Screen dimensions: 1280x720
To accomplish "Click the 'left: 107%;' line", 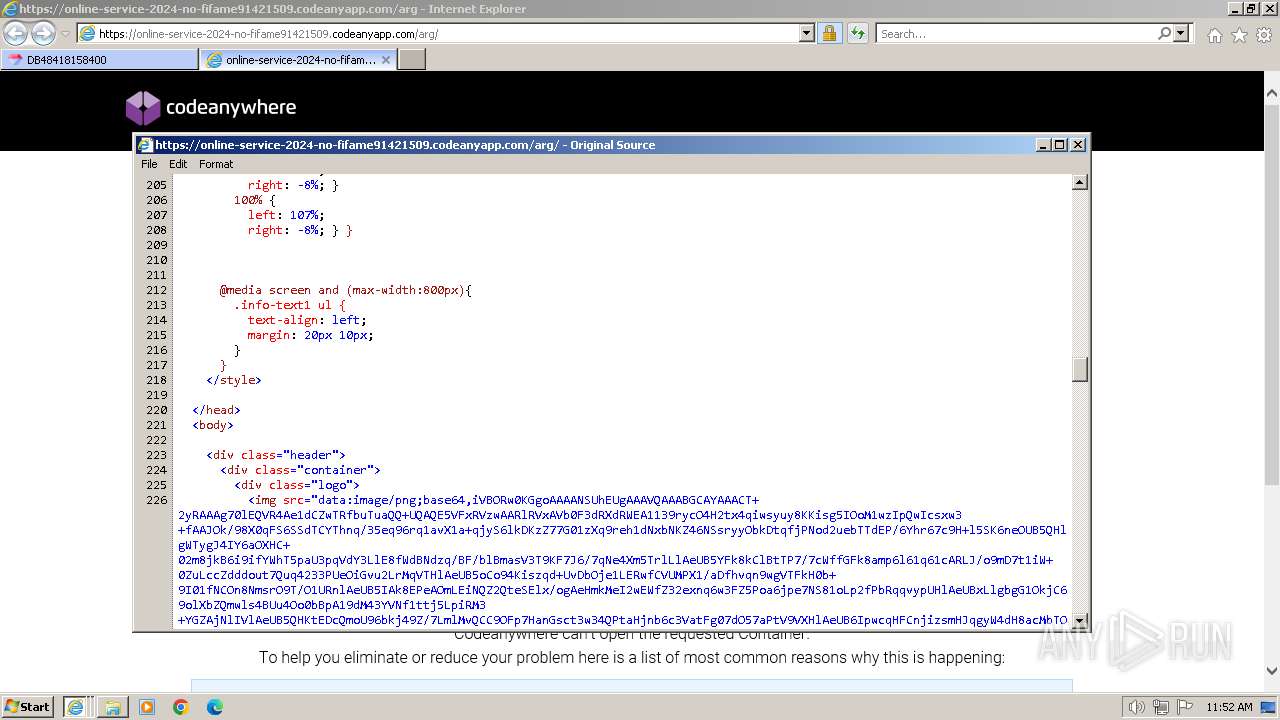I will click(x=286, y=215).
